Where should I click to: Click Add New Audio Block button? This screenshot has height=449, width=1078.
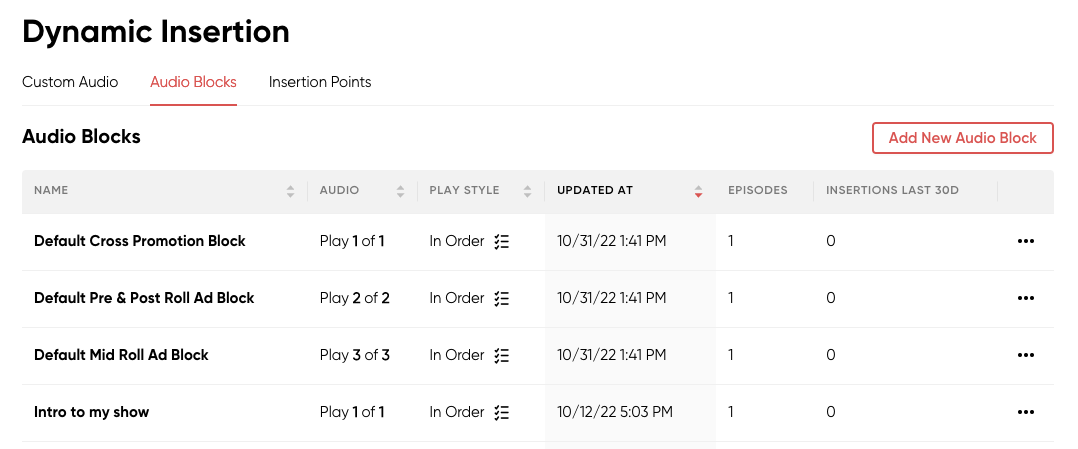962,138
